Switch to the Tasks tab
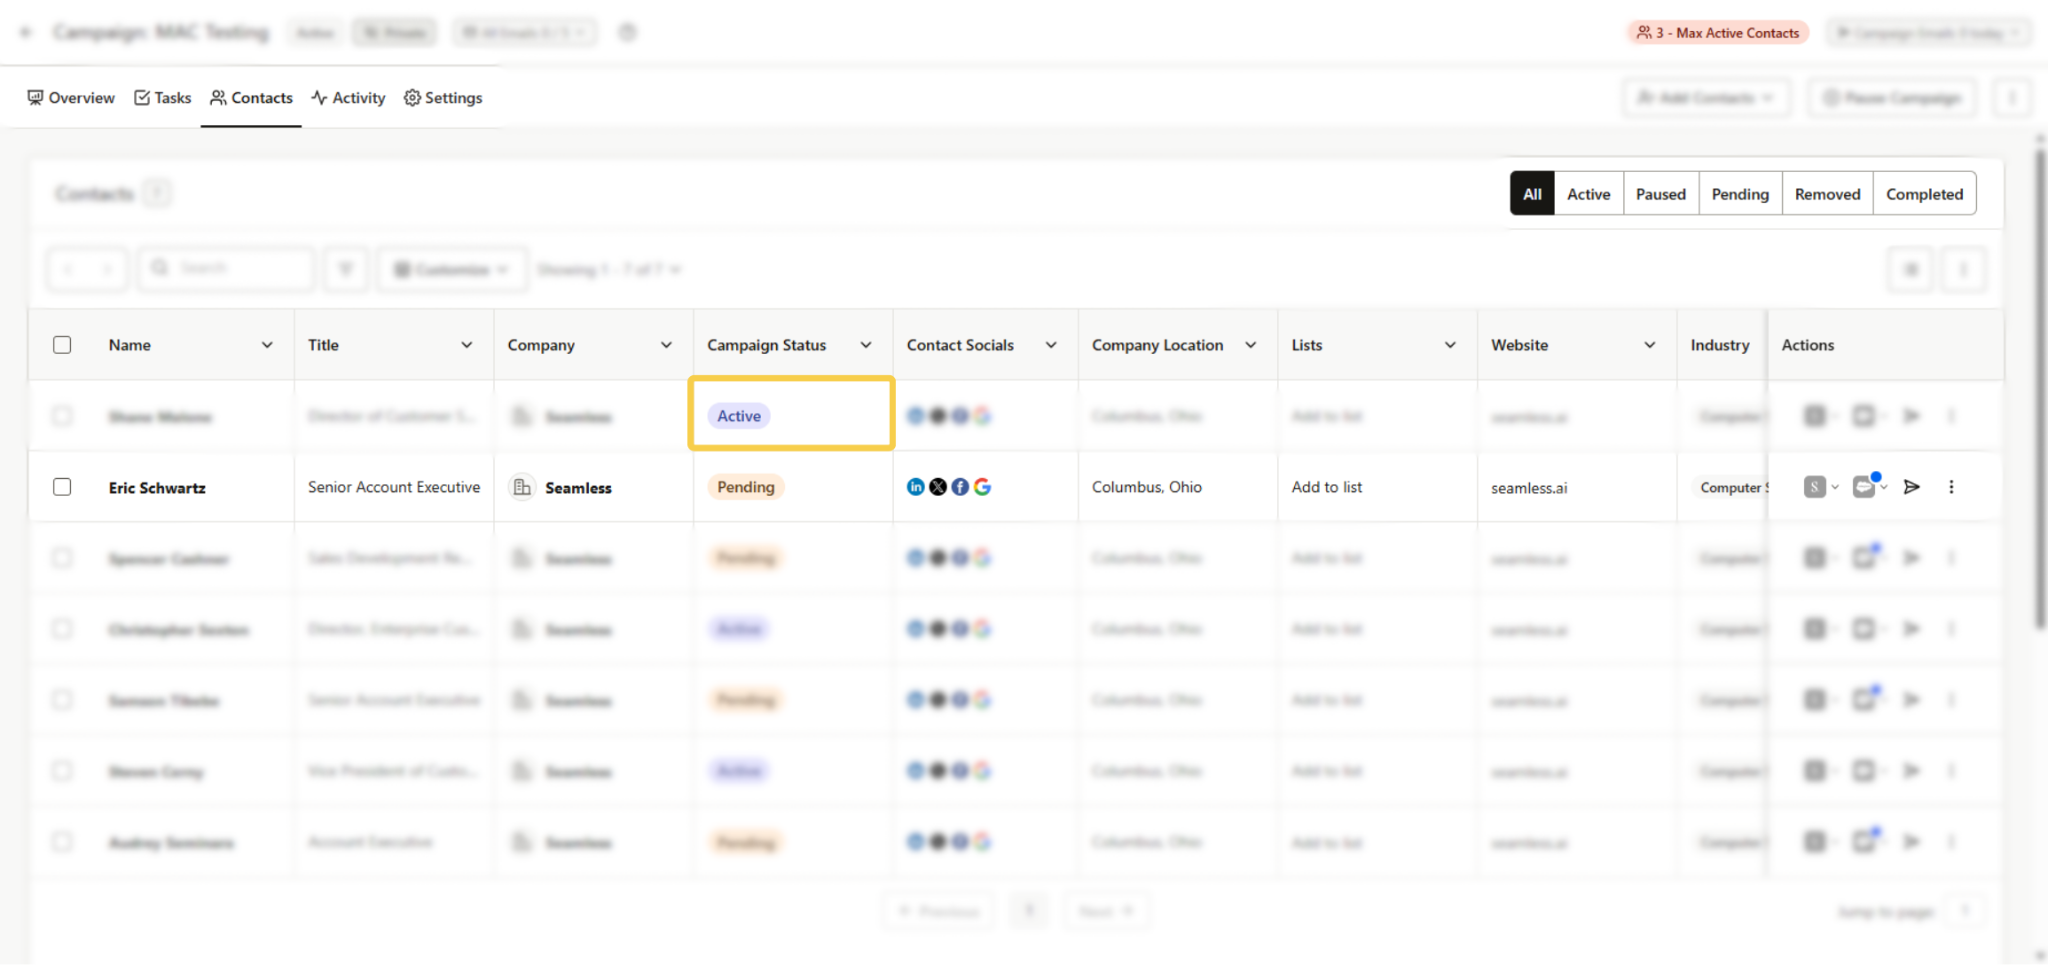2048x965 pixels. 163,98
